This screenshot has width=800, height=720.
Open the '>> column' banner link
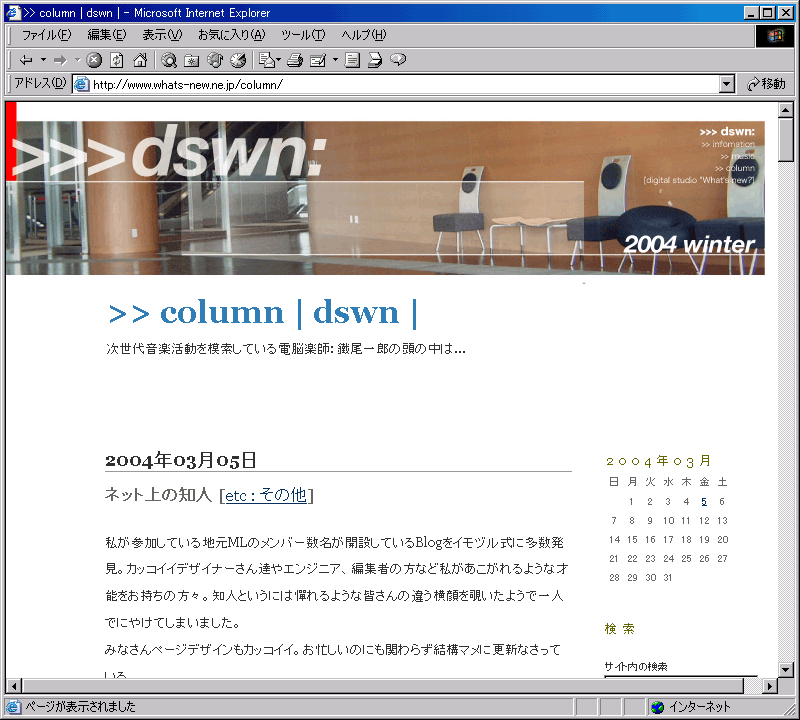pyautogui.click(x=734, y=168)
